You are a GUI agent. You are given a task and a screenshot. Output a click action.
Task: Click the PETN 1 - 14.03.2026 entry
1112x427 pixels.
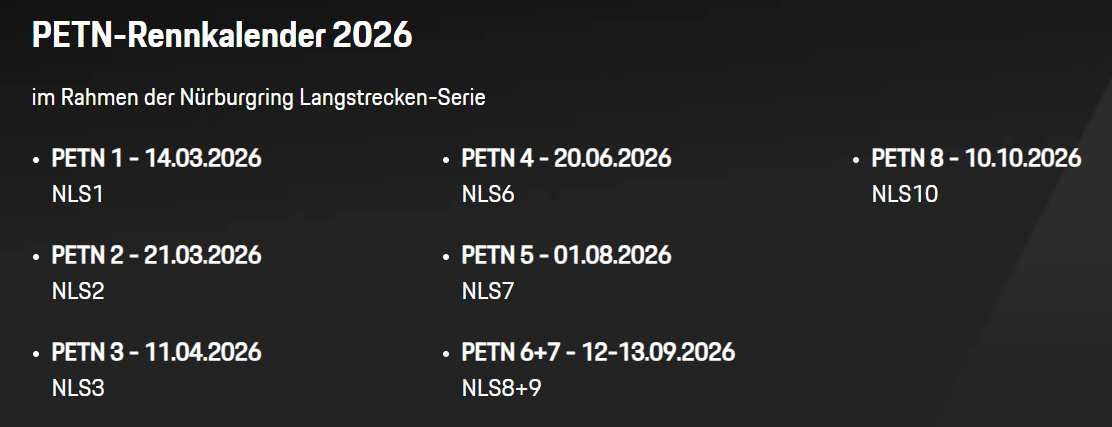click(x=156, y=158)
